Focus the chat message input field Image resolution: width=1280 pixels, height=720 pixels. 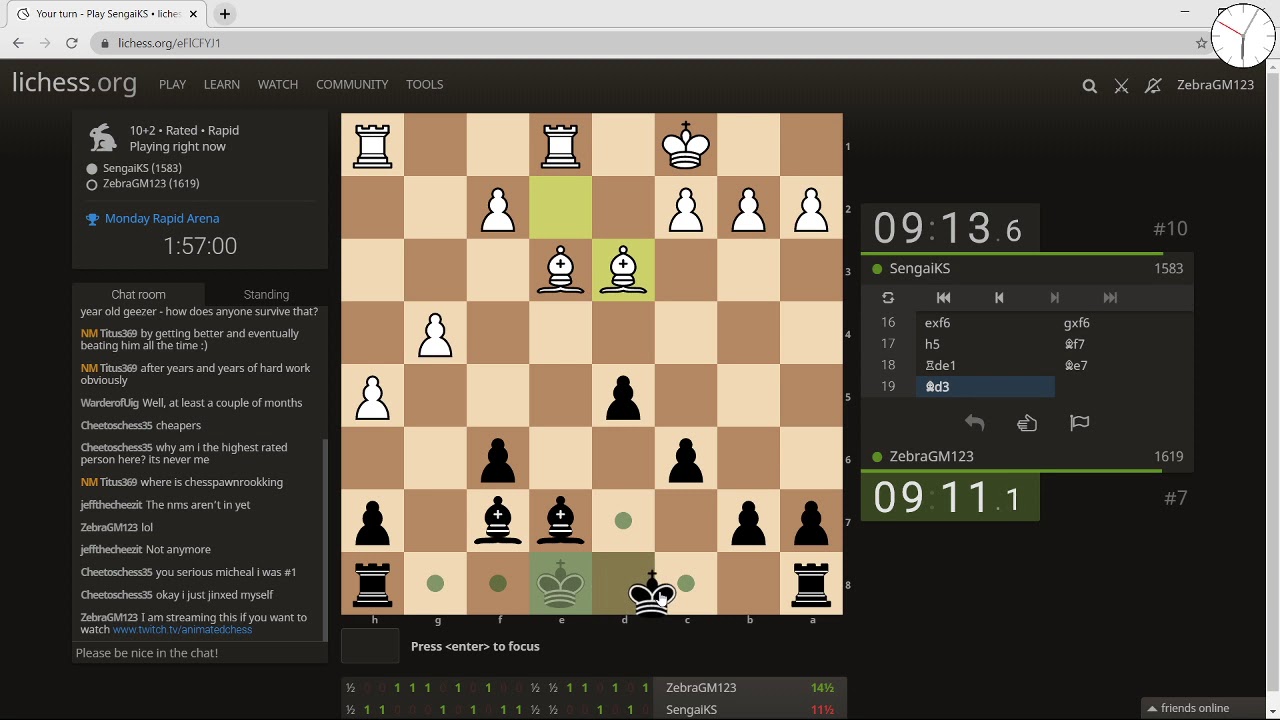[200, 653]
